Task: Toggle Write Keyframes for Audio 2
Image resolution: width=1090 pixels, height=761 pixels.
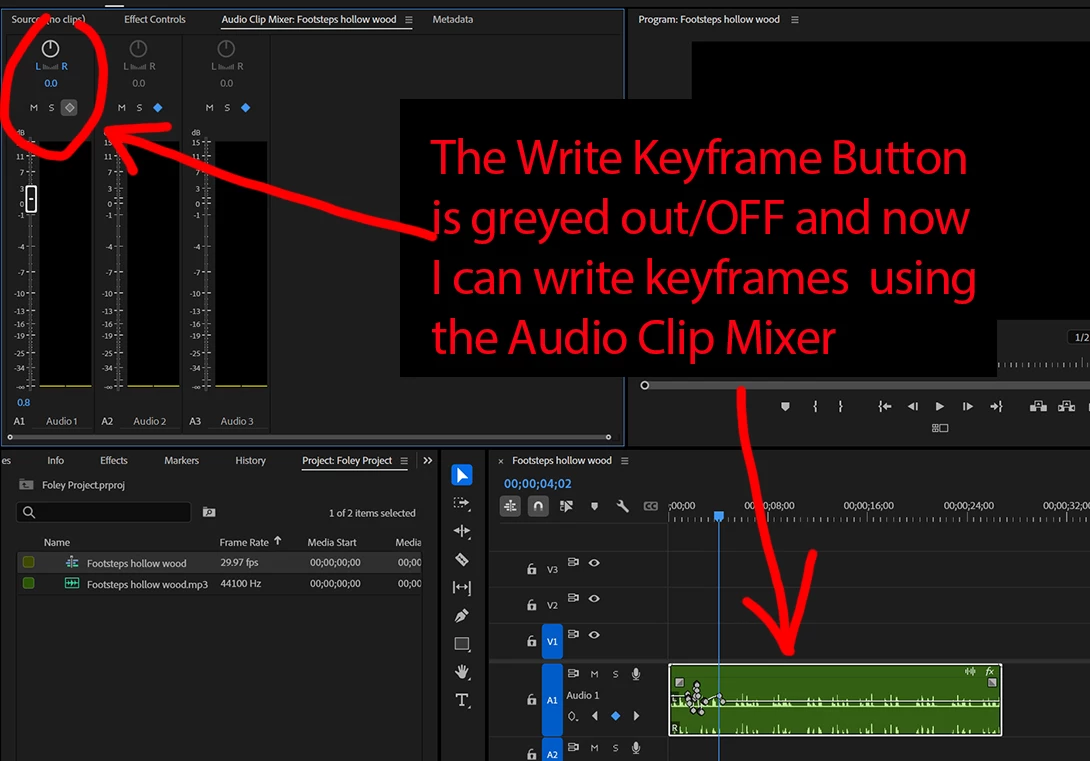Action: [158, 108]
